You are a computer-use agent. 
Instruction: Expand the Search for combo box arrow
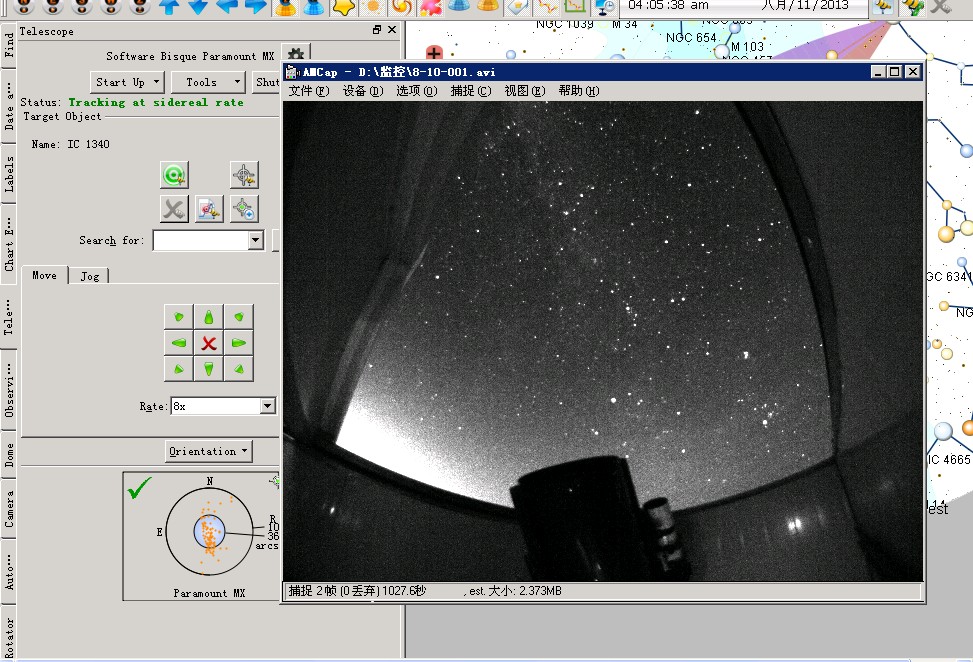click(x=256, y=240)
